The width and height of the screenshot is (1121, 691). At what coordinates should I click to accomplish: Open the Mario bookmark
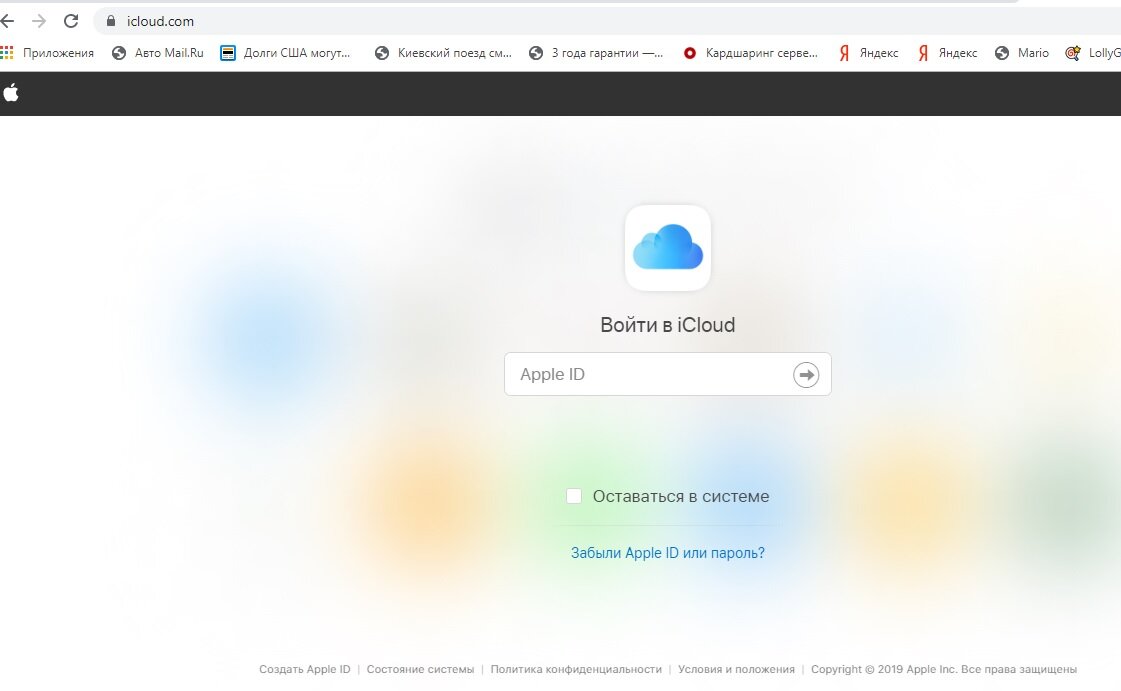[x=1022, y=53]
